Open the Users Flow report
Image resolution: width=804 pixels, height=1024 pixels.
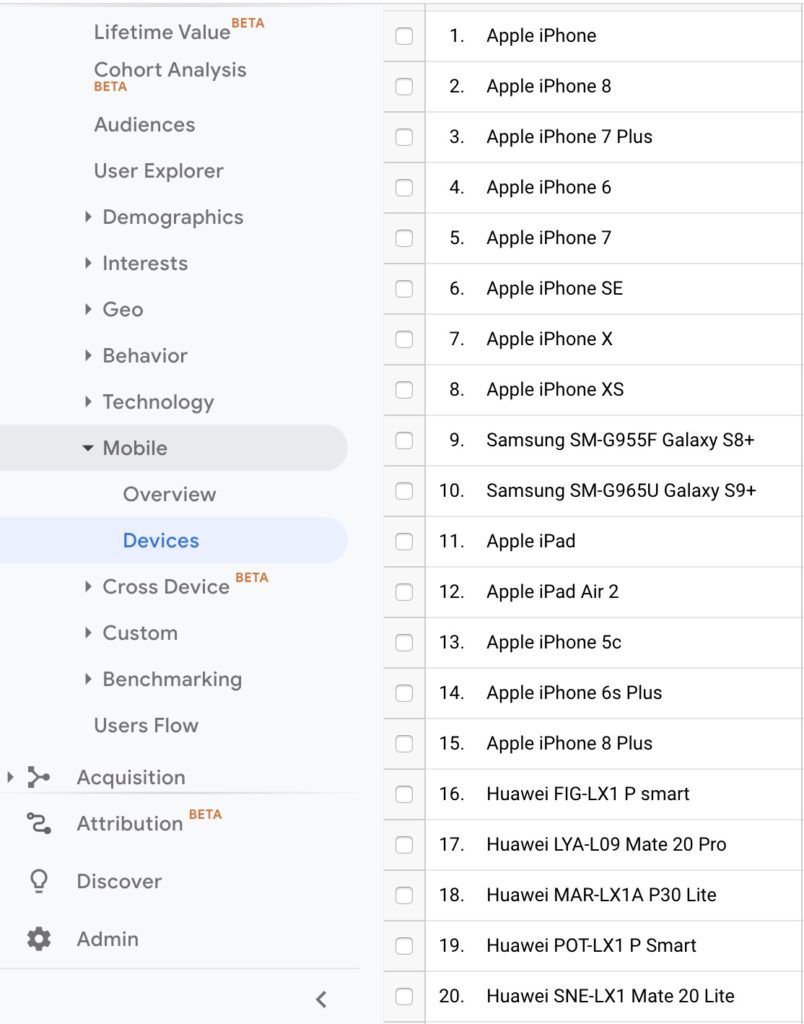[x=146, y=725]
